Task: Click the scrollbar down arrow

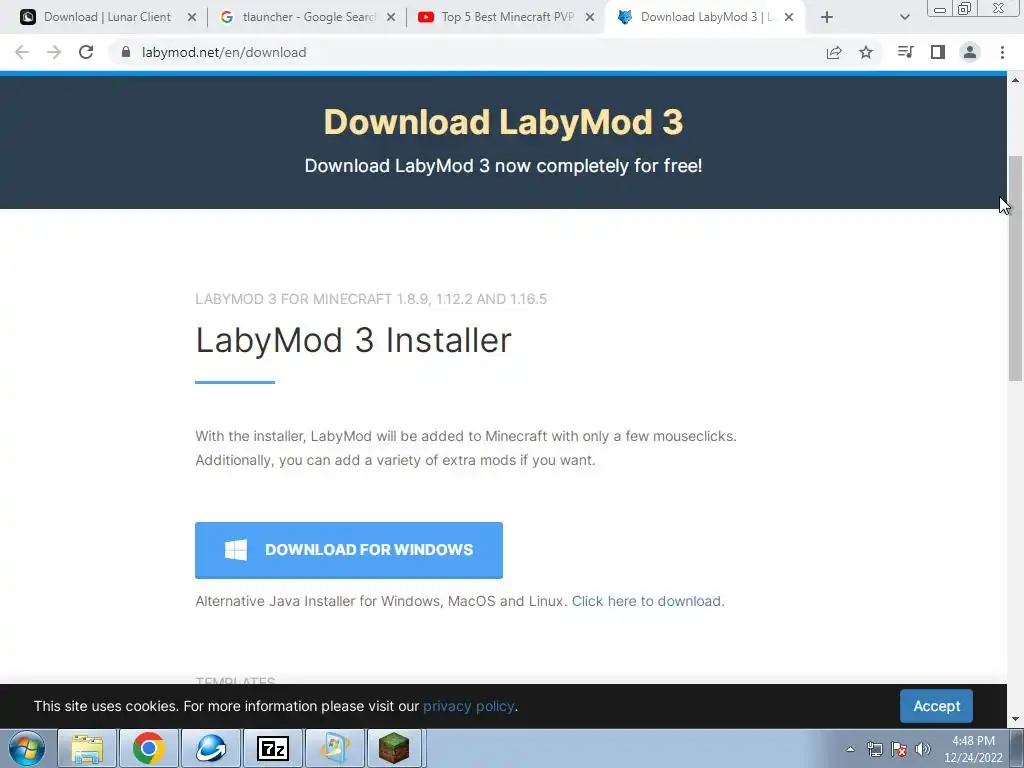Action: [x=1015, y=719]
